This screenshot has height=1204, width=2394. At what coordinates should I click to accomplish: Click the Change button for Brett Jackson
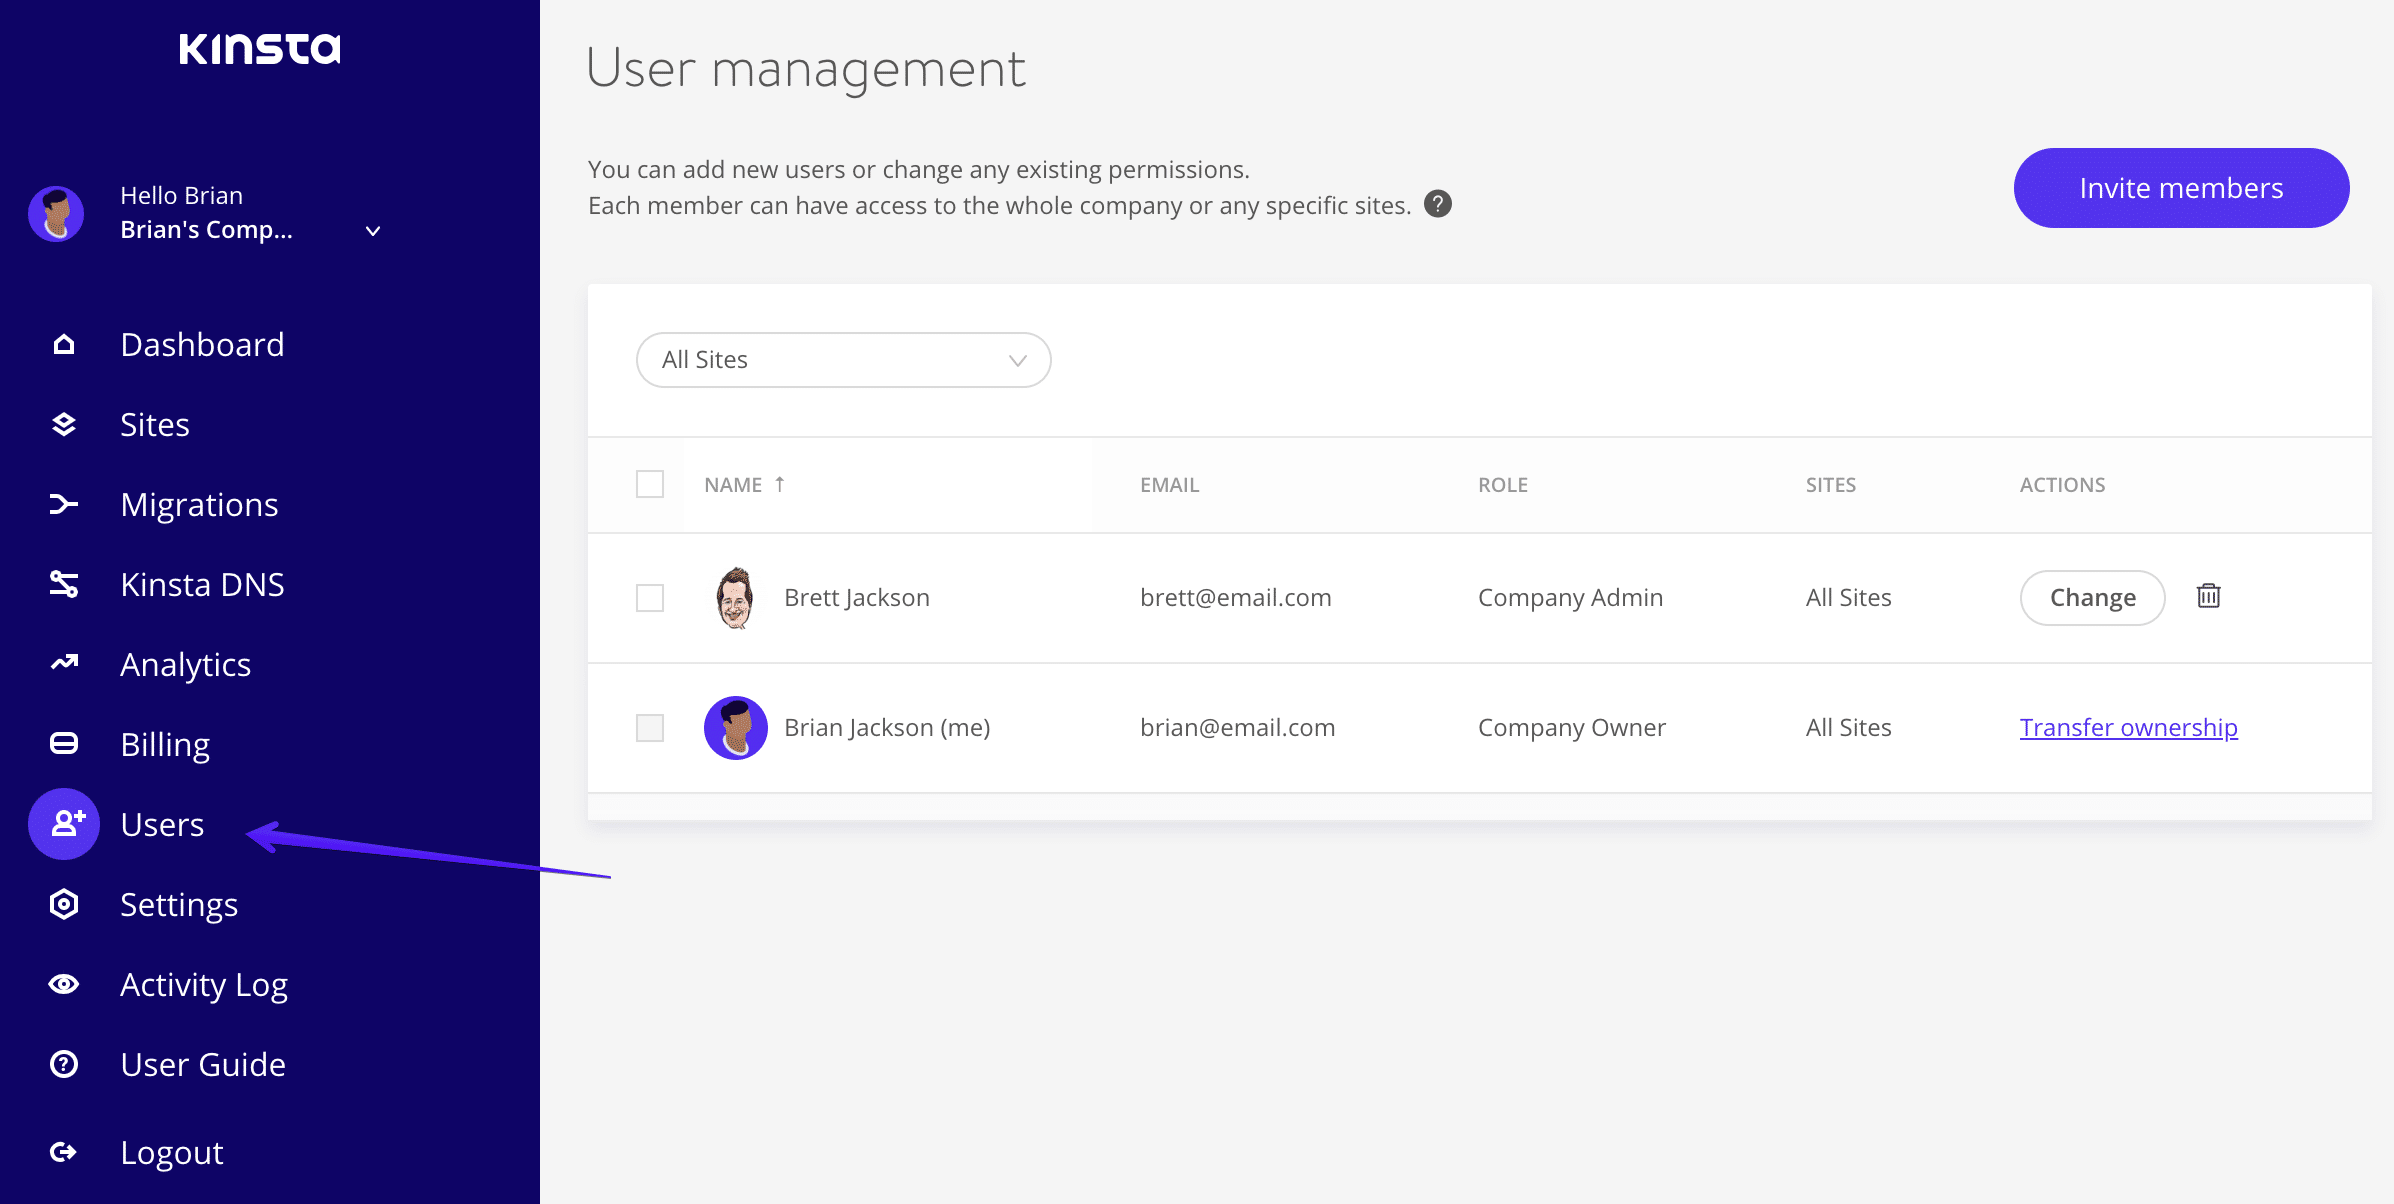(2091, 597)
